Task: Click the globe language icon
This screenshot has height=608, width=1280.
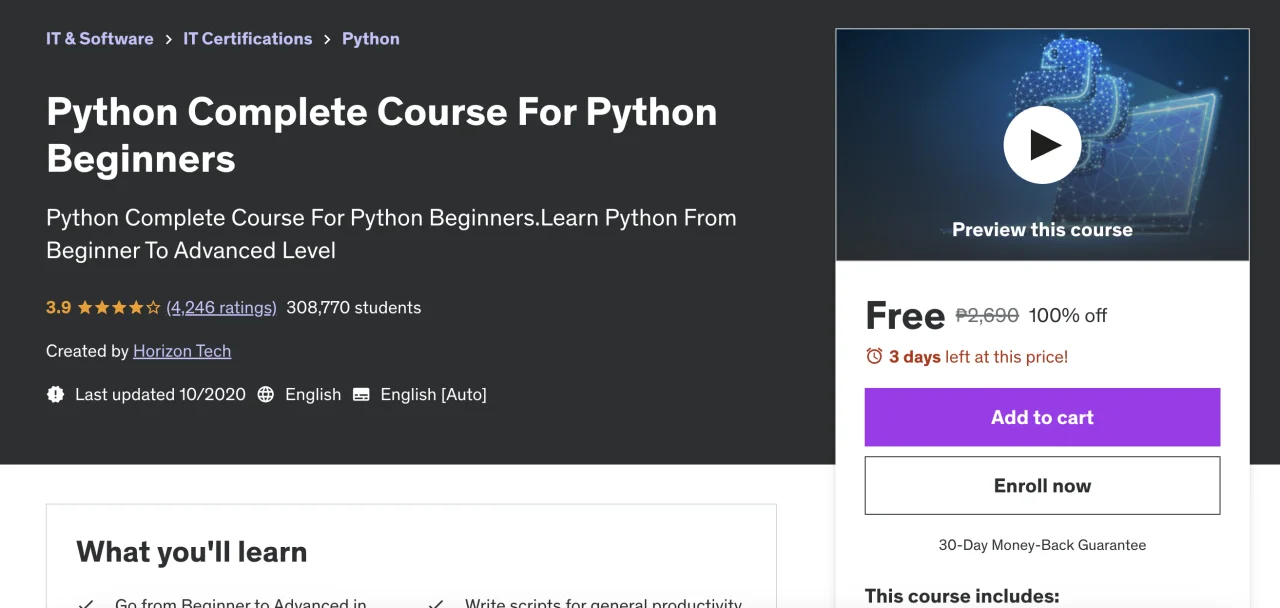Action: pyautogui.click(x=266, y=394)
